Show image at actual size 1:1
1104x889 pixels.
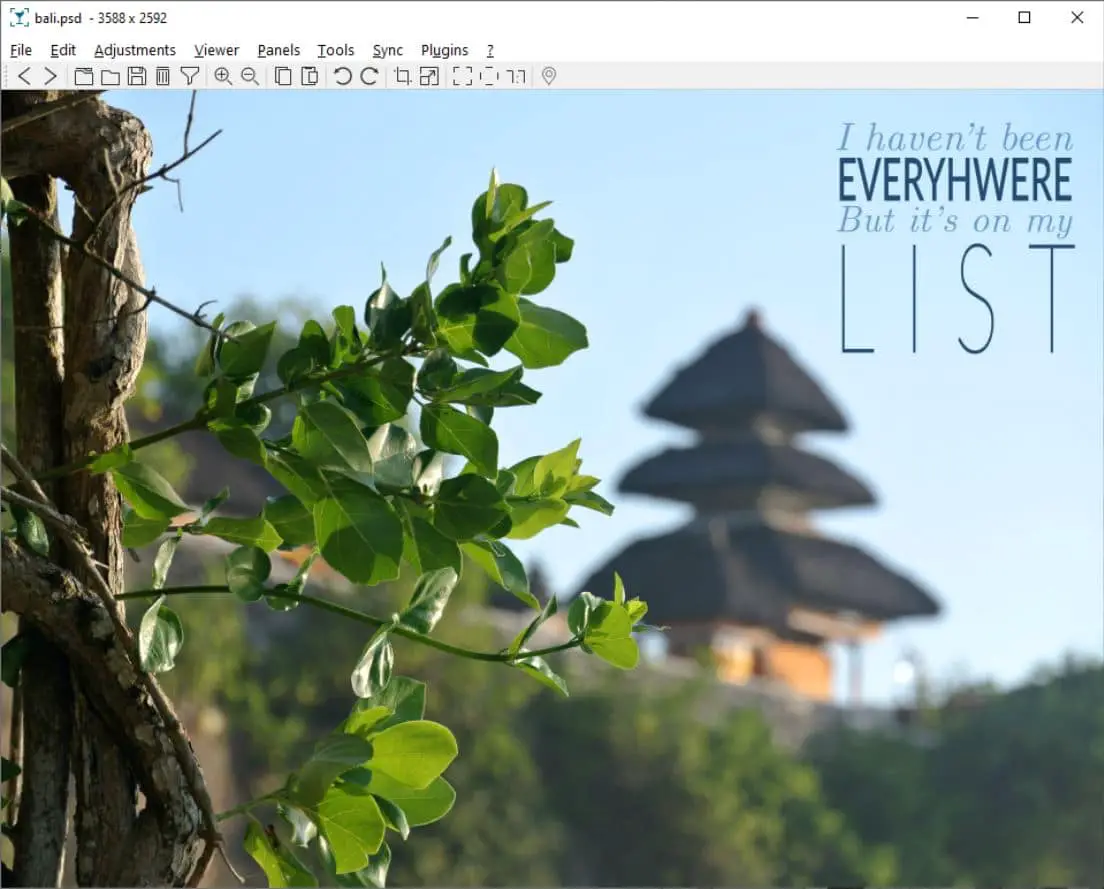tap(516, 76)
